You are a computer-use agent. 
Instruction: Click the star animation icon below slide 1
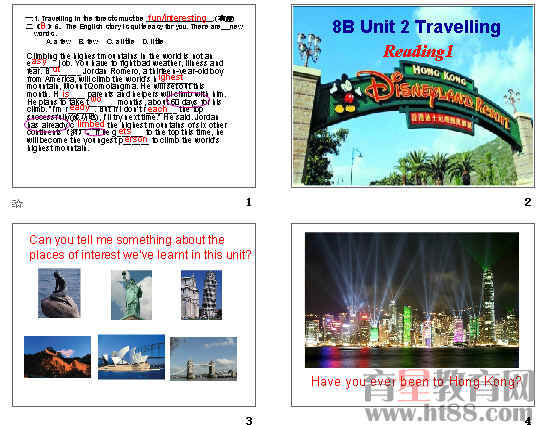click(17, 203)
